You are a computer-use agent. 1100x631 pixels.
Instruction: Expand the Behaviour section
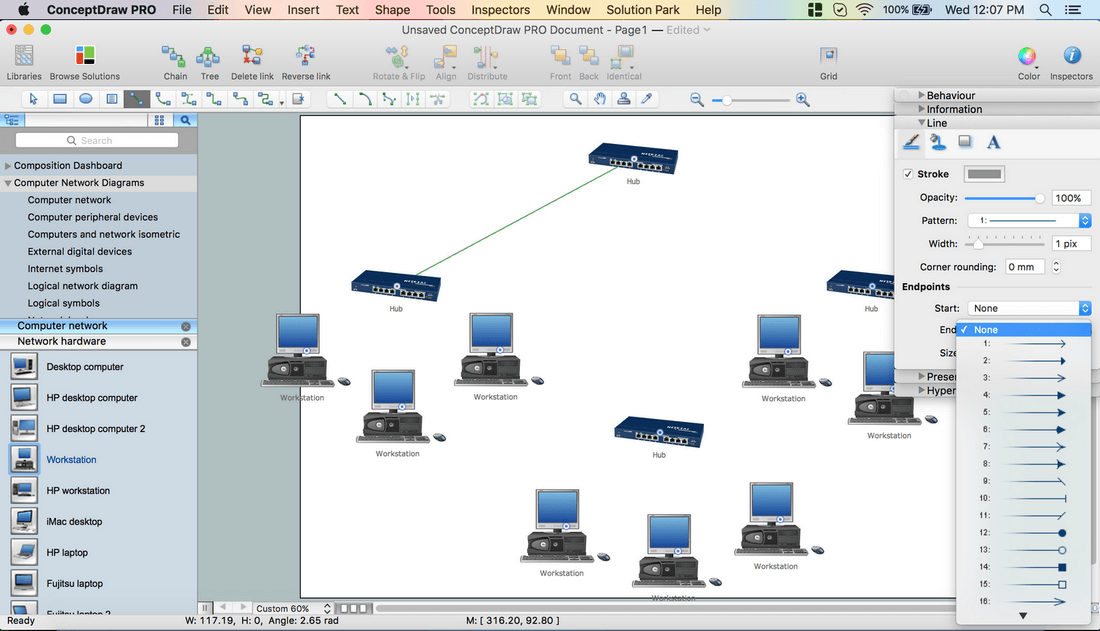click(922, 95)
